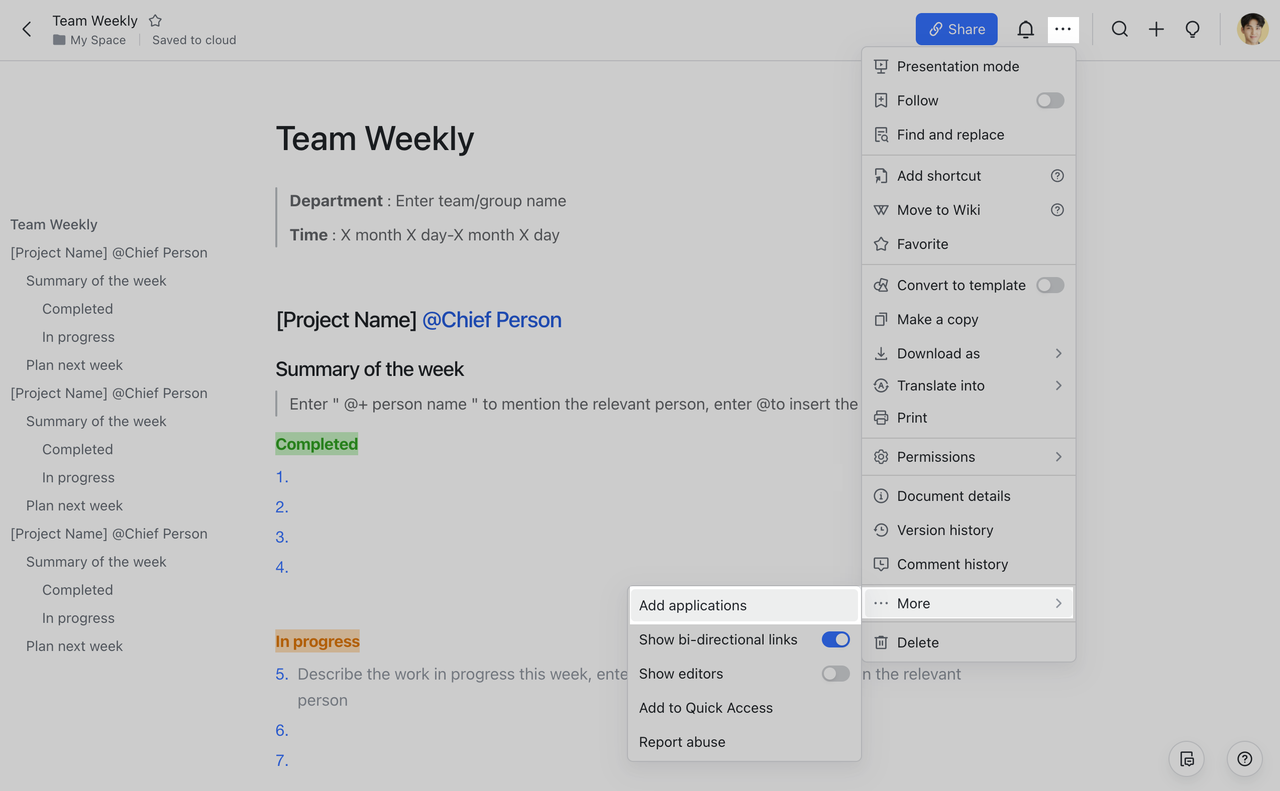Screen dimensions: 1280x791
Task: Click the document outline icon at bottom right
Action: (1187, 759)
